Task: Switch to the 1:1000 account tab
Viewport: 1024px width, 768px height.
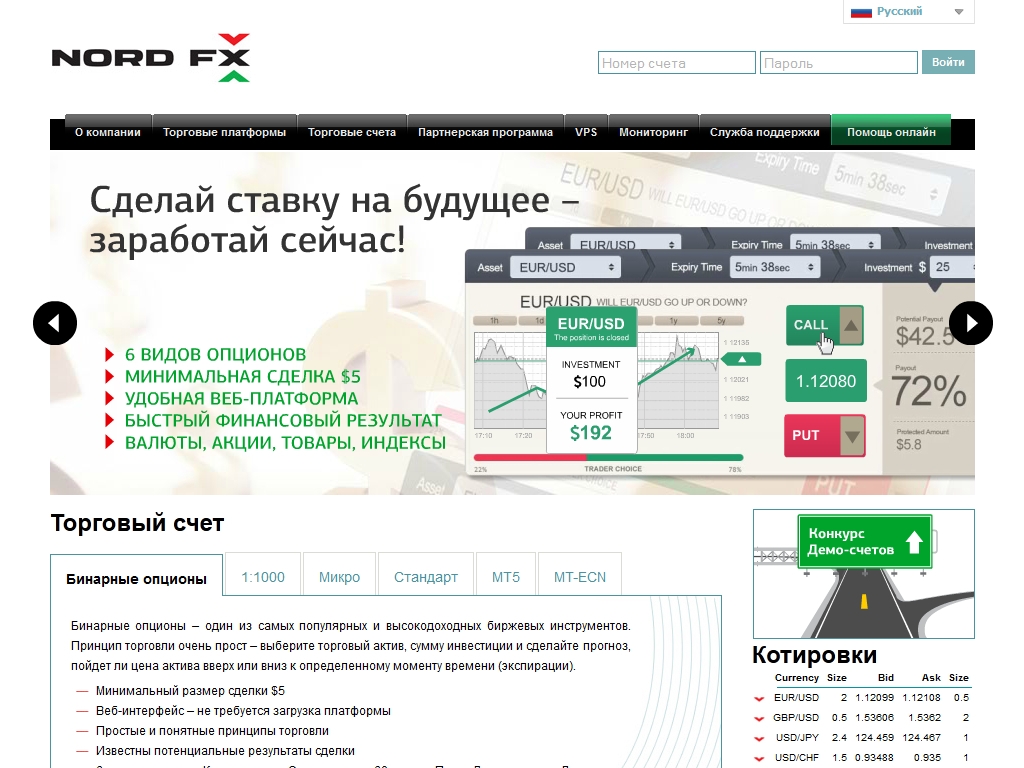Action: click(x=263, y=577)
